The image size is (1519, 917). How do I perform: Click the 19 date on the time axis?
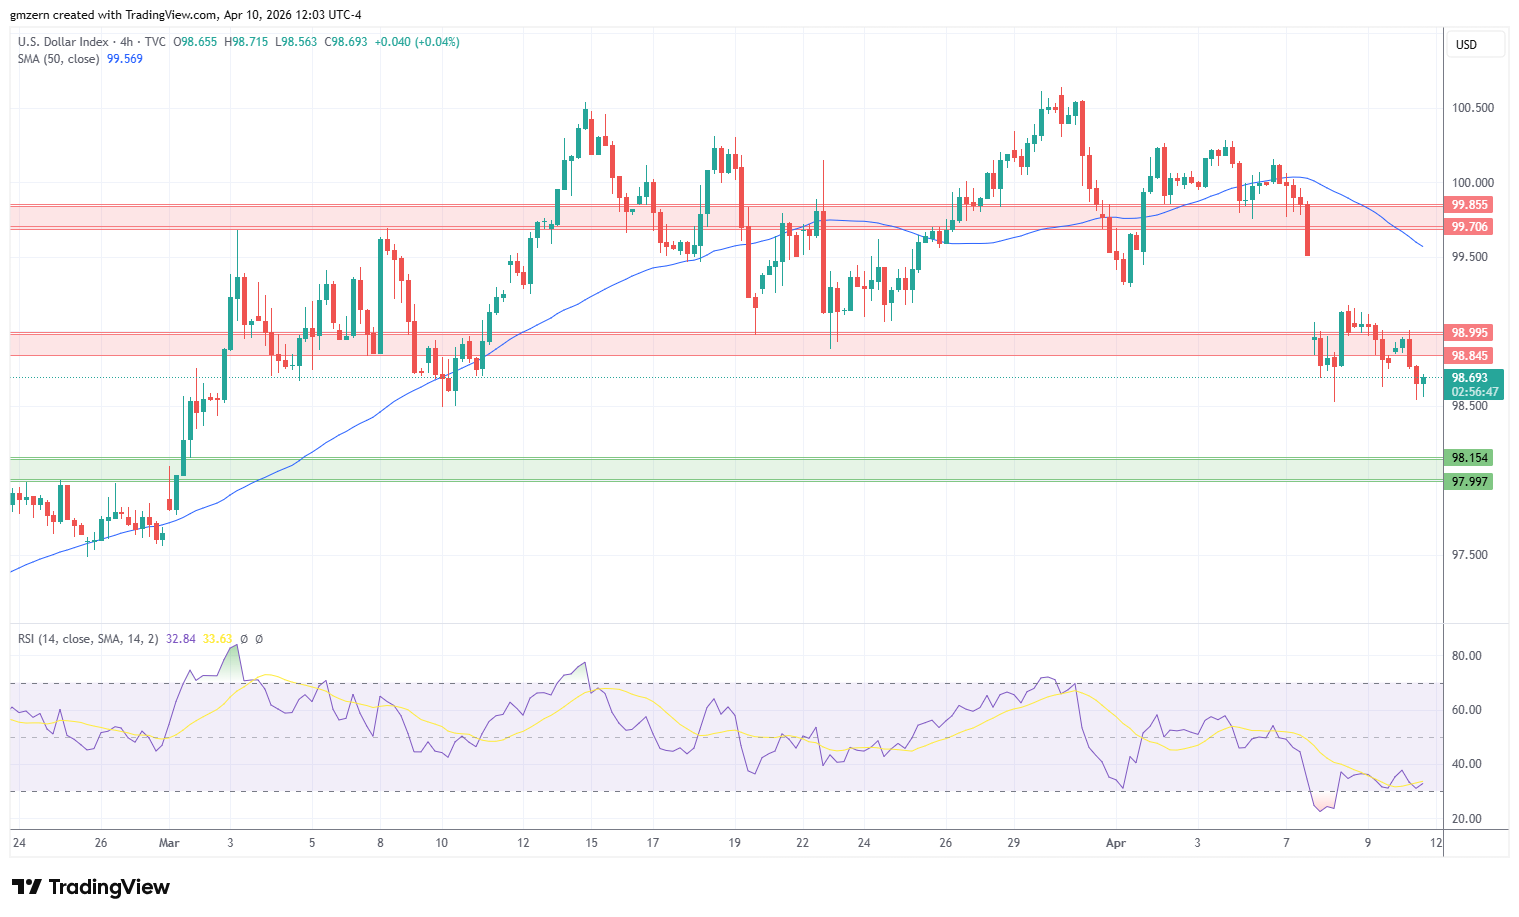coord(734,843)
